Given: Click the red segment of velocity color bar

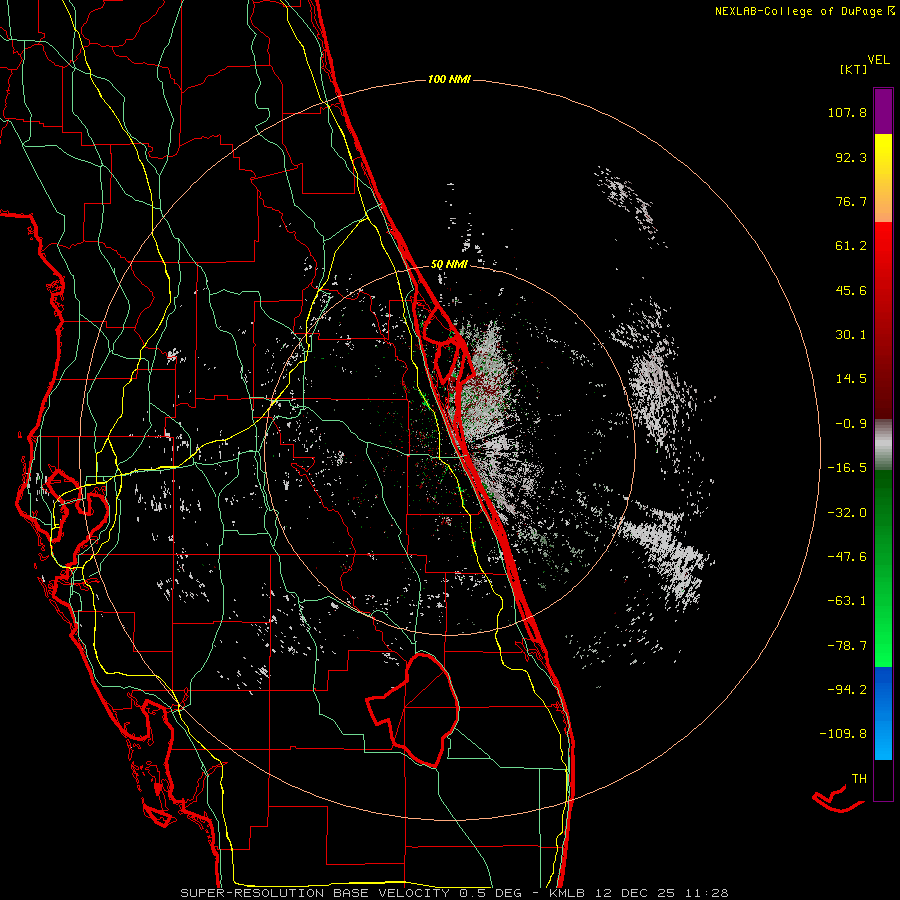Looking at the screenshot, I should point(883,320).
